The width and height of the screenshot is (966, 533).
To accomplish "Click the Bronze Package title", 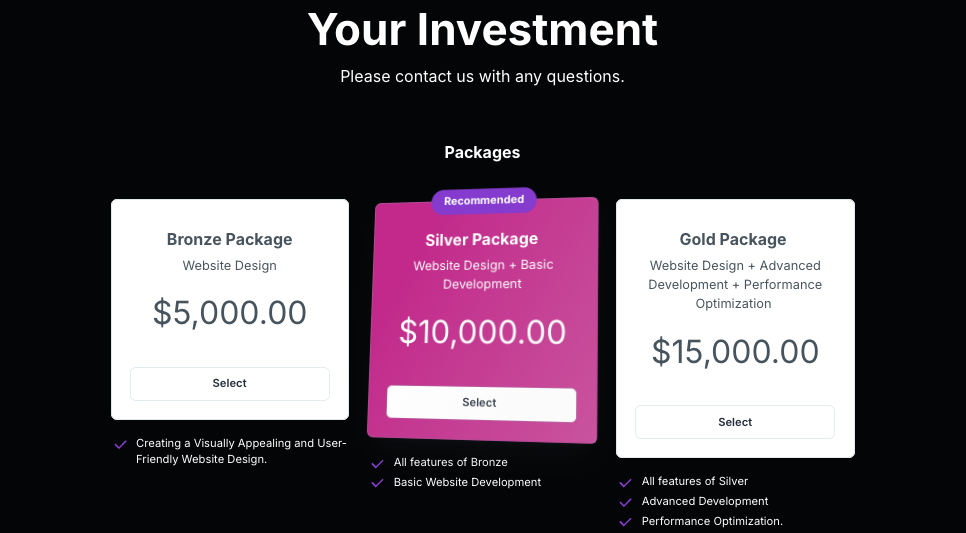I will click(229, 239).
